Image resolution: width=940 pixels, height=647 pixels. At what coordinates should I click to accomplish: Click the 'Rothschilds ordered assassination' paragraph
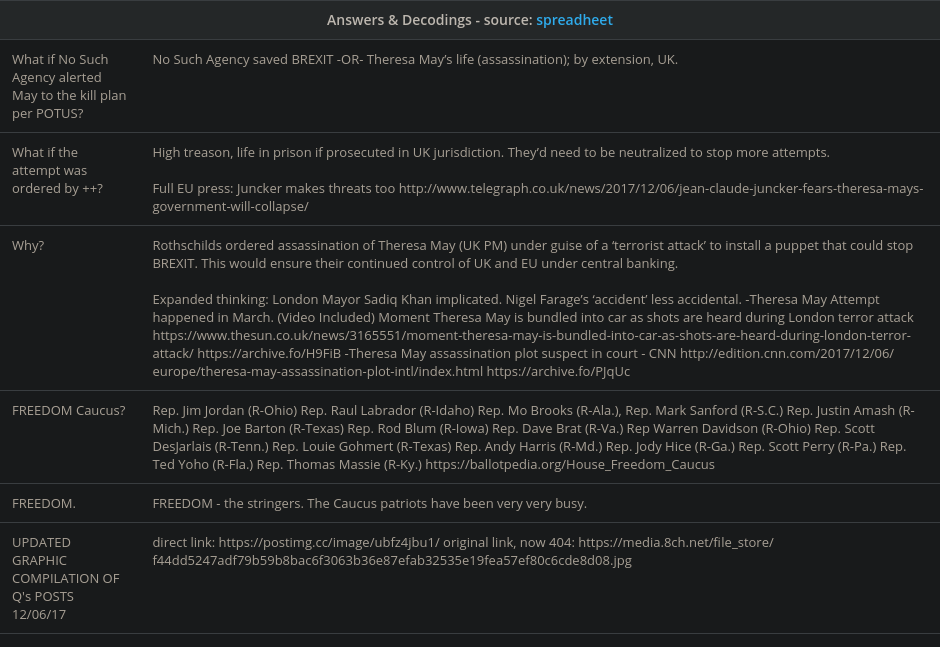pos(532,255)
